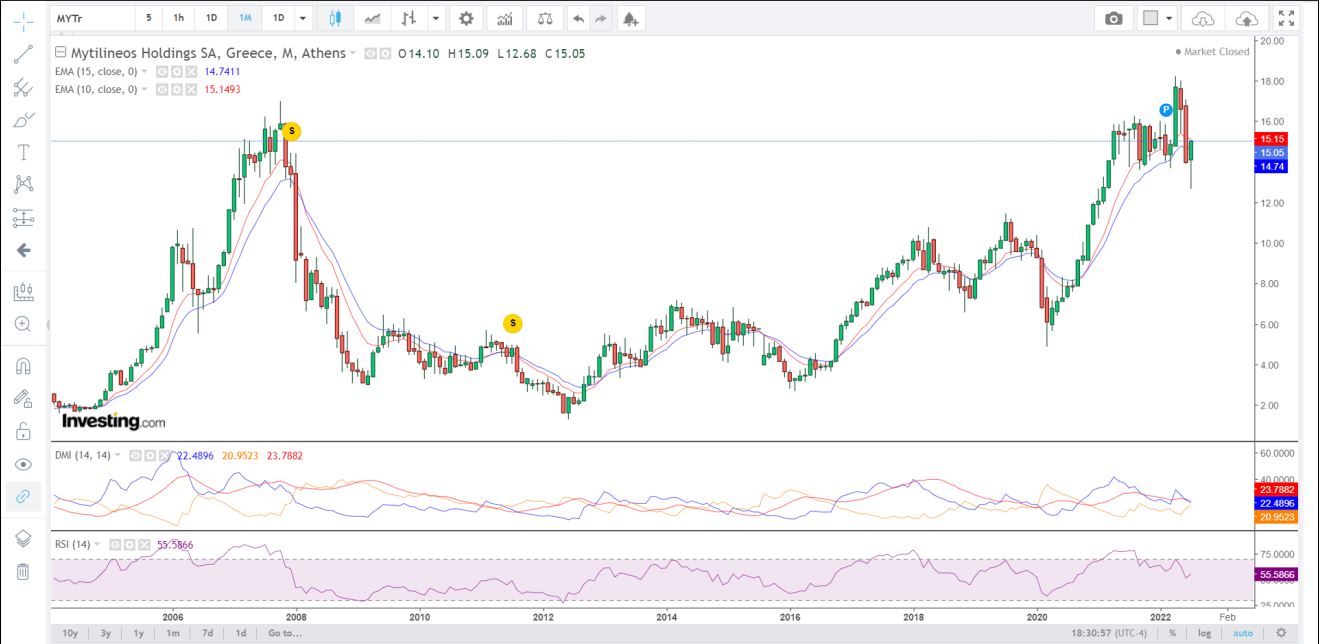1321x644 pixels.
Task: Open the bar style dropdown arrow
Action: [x=436, y=18]
